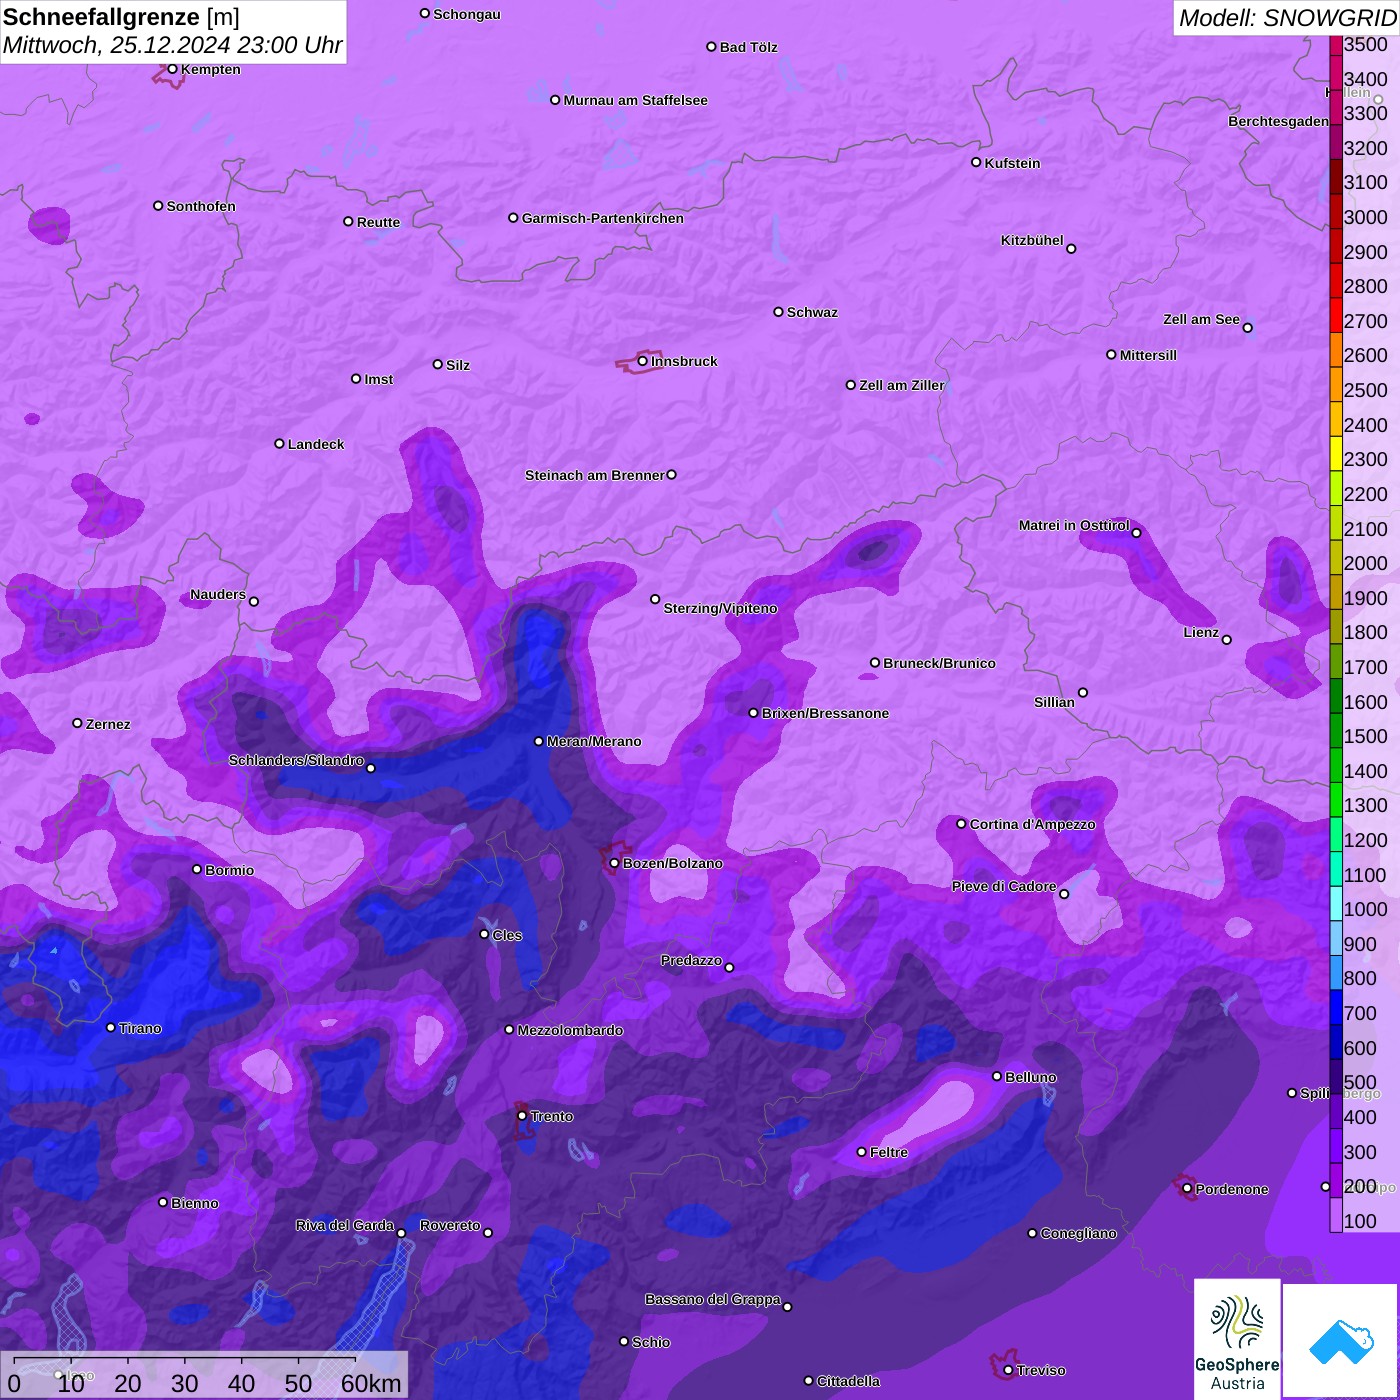The image size is (1400, 1400).
Task: Click the Schneefallgrenze [m] title
Action: click(x=121, y=17)
